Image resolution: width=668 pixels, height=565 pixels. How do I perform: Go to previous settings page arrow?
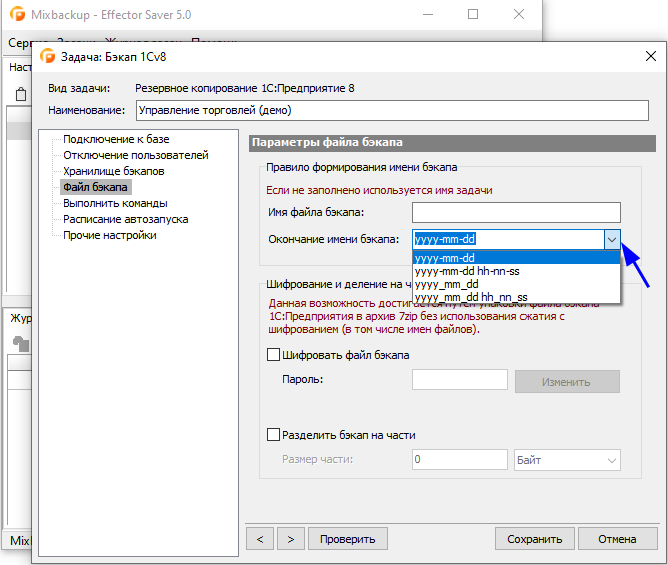pyautogui.click(x=260, y=539)
